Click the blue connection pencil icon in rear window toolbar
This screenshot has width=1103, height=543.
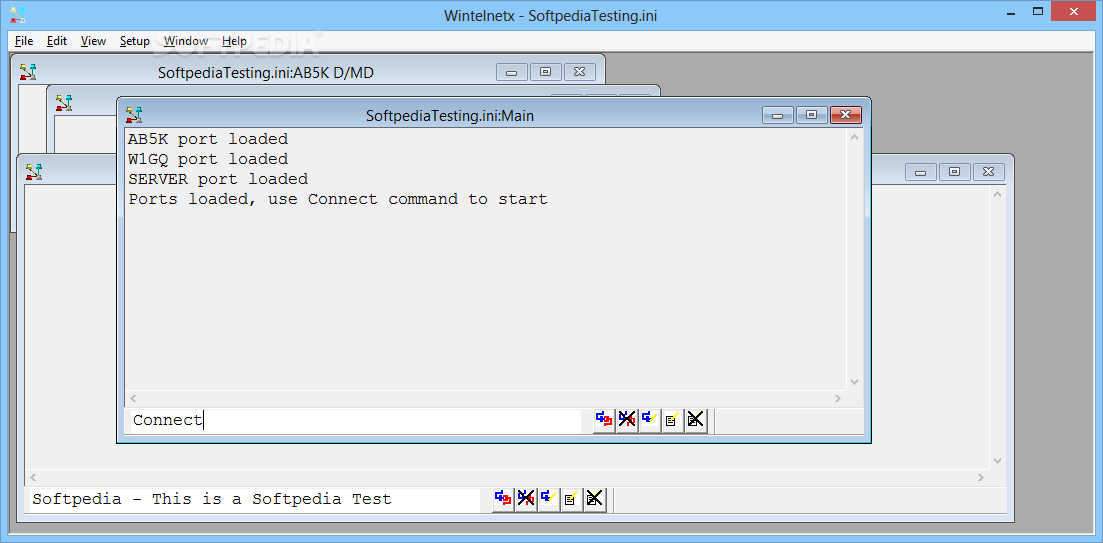tap(549, 499)
